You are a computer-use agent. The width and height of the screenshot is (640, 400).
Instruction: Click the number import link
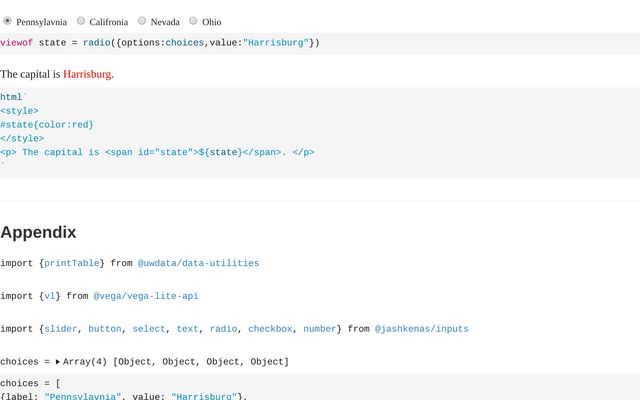click(x=319, y=328)
